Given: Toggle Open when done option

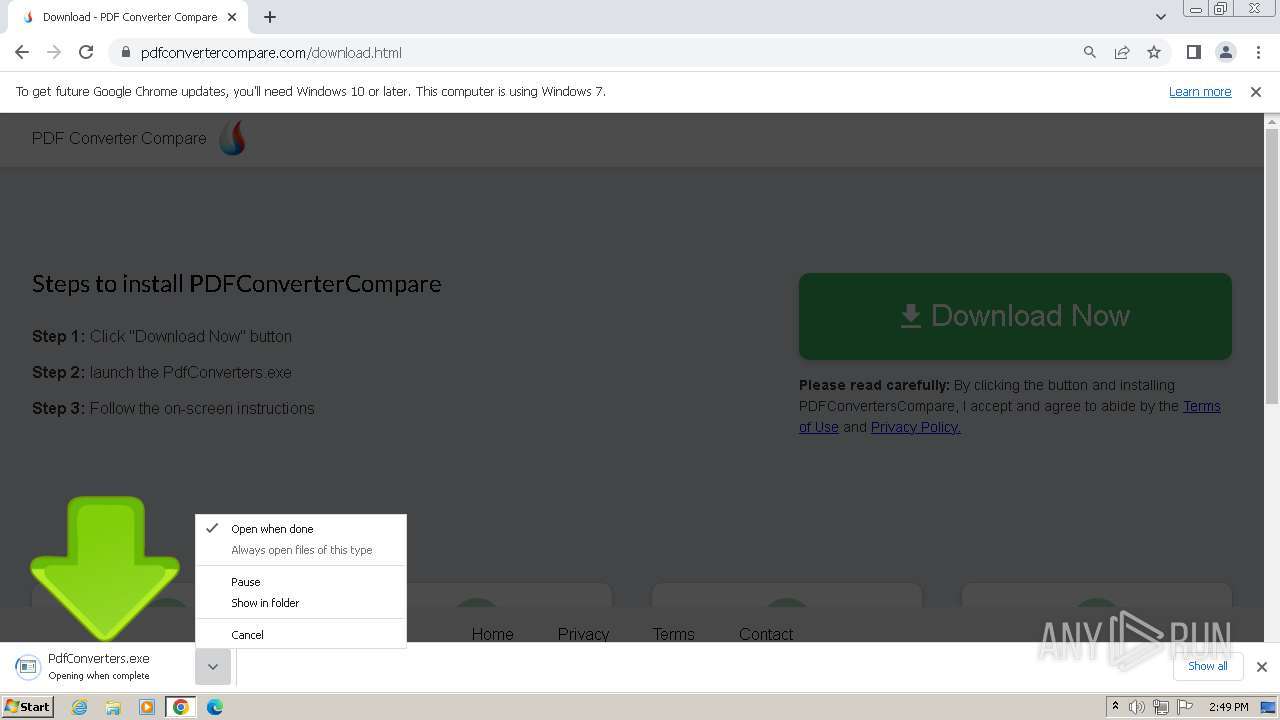Looking at the screenshot, I should click(301, 529).
